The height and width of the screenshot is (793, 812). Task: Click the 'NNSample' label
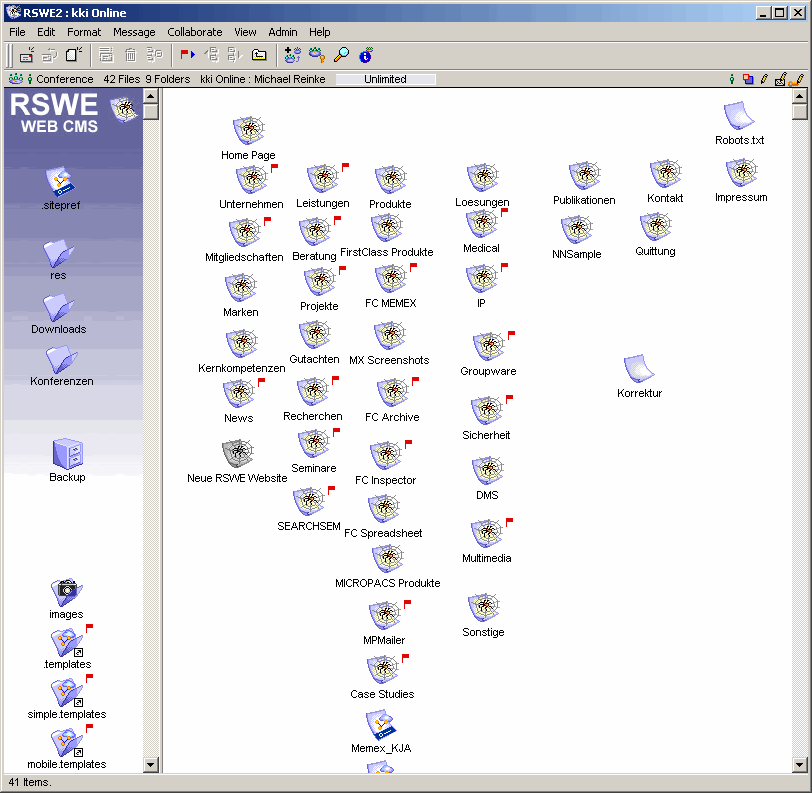[x=576, y=254]
